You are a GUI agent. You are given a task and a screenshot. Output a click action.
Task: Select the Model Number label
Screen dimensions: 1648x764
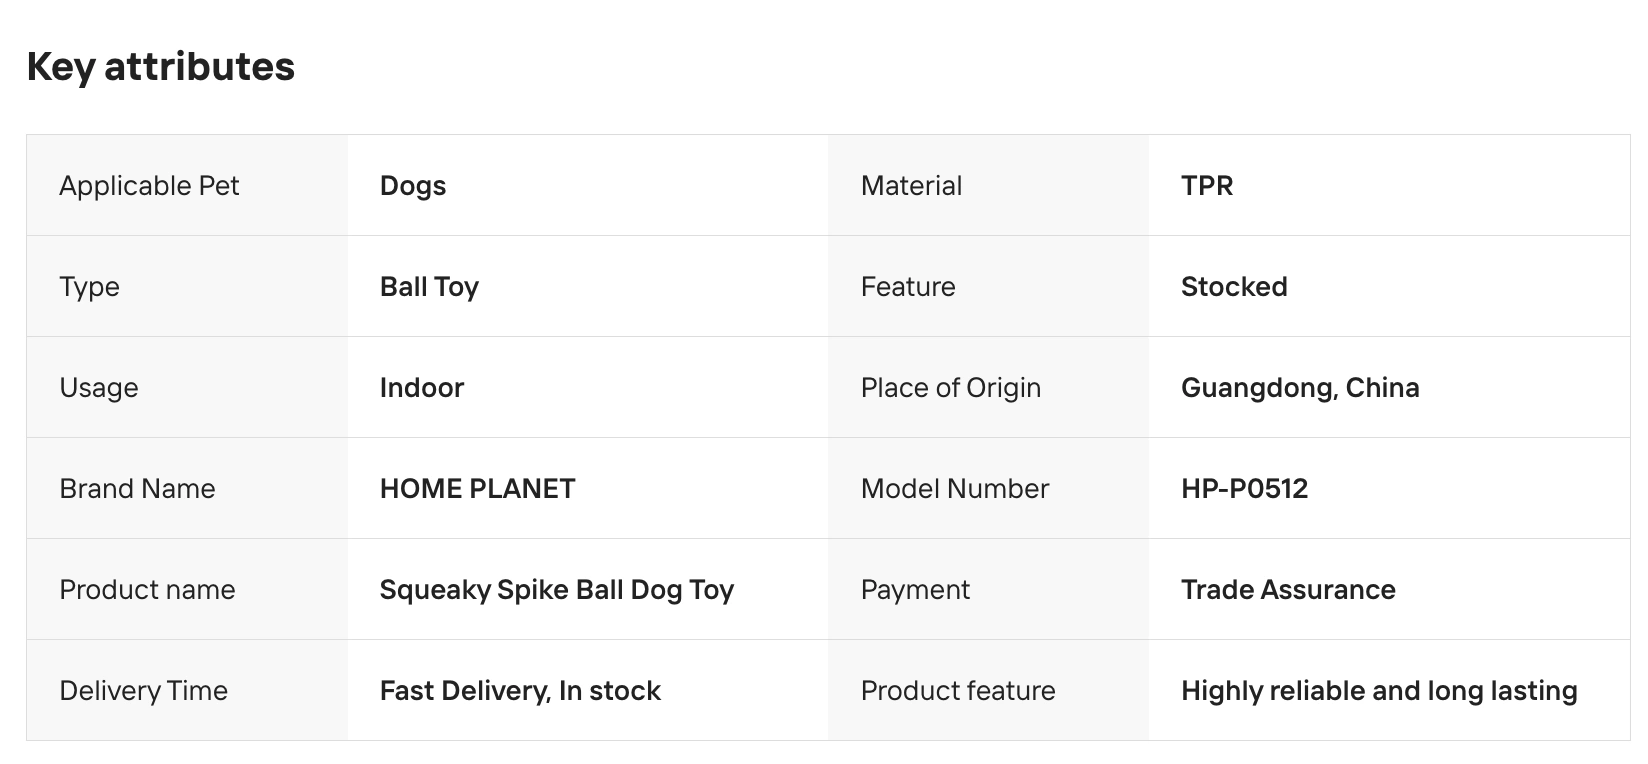coord(954,489)
